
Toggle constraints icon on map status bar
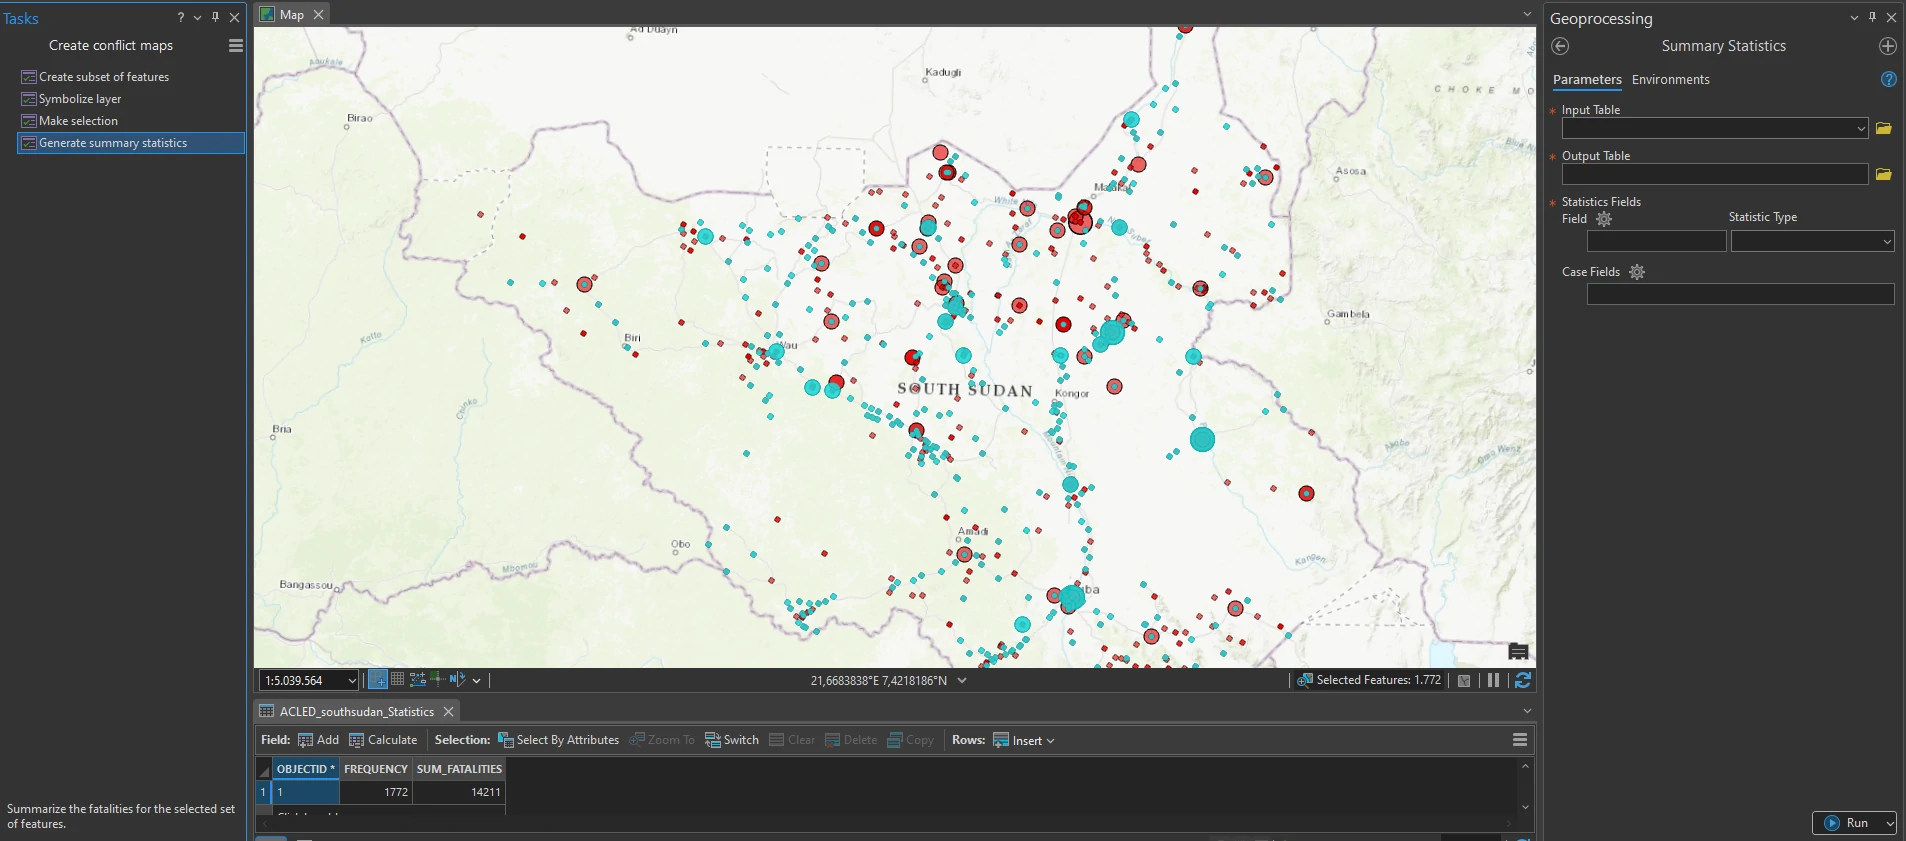click(418, 680)
